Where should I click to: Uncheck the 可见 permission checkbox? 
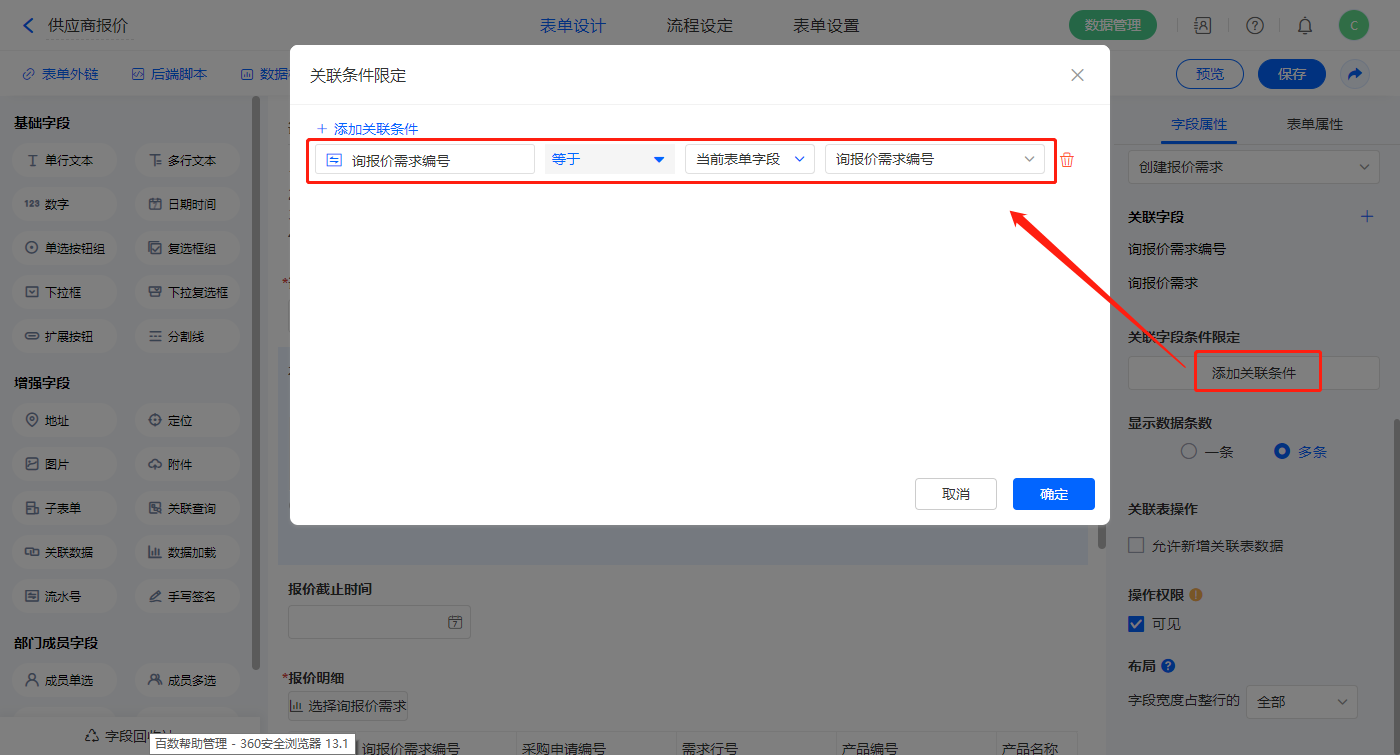1136,624
